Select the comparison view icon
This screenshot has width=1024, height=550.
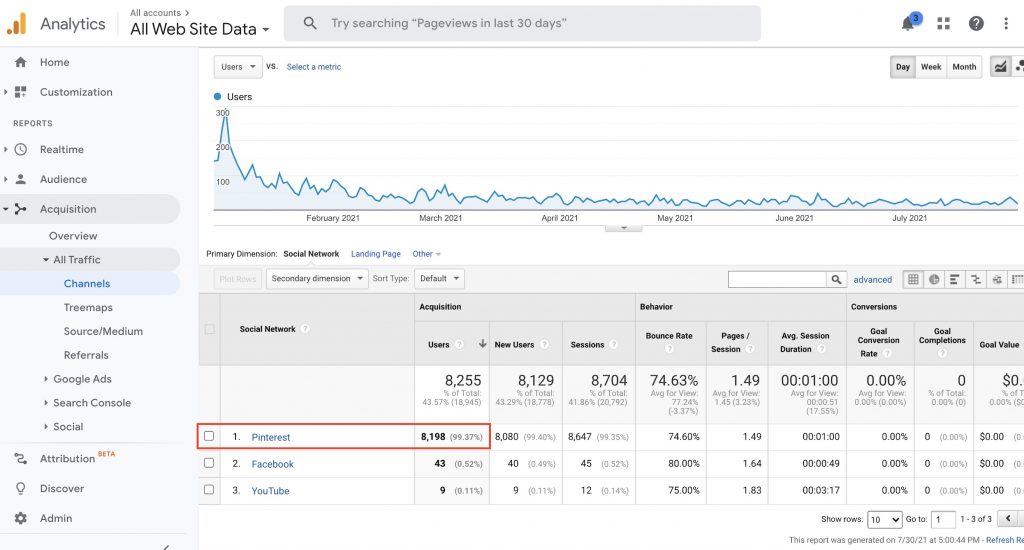pyautogui.click(x=976, y=280)
